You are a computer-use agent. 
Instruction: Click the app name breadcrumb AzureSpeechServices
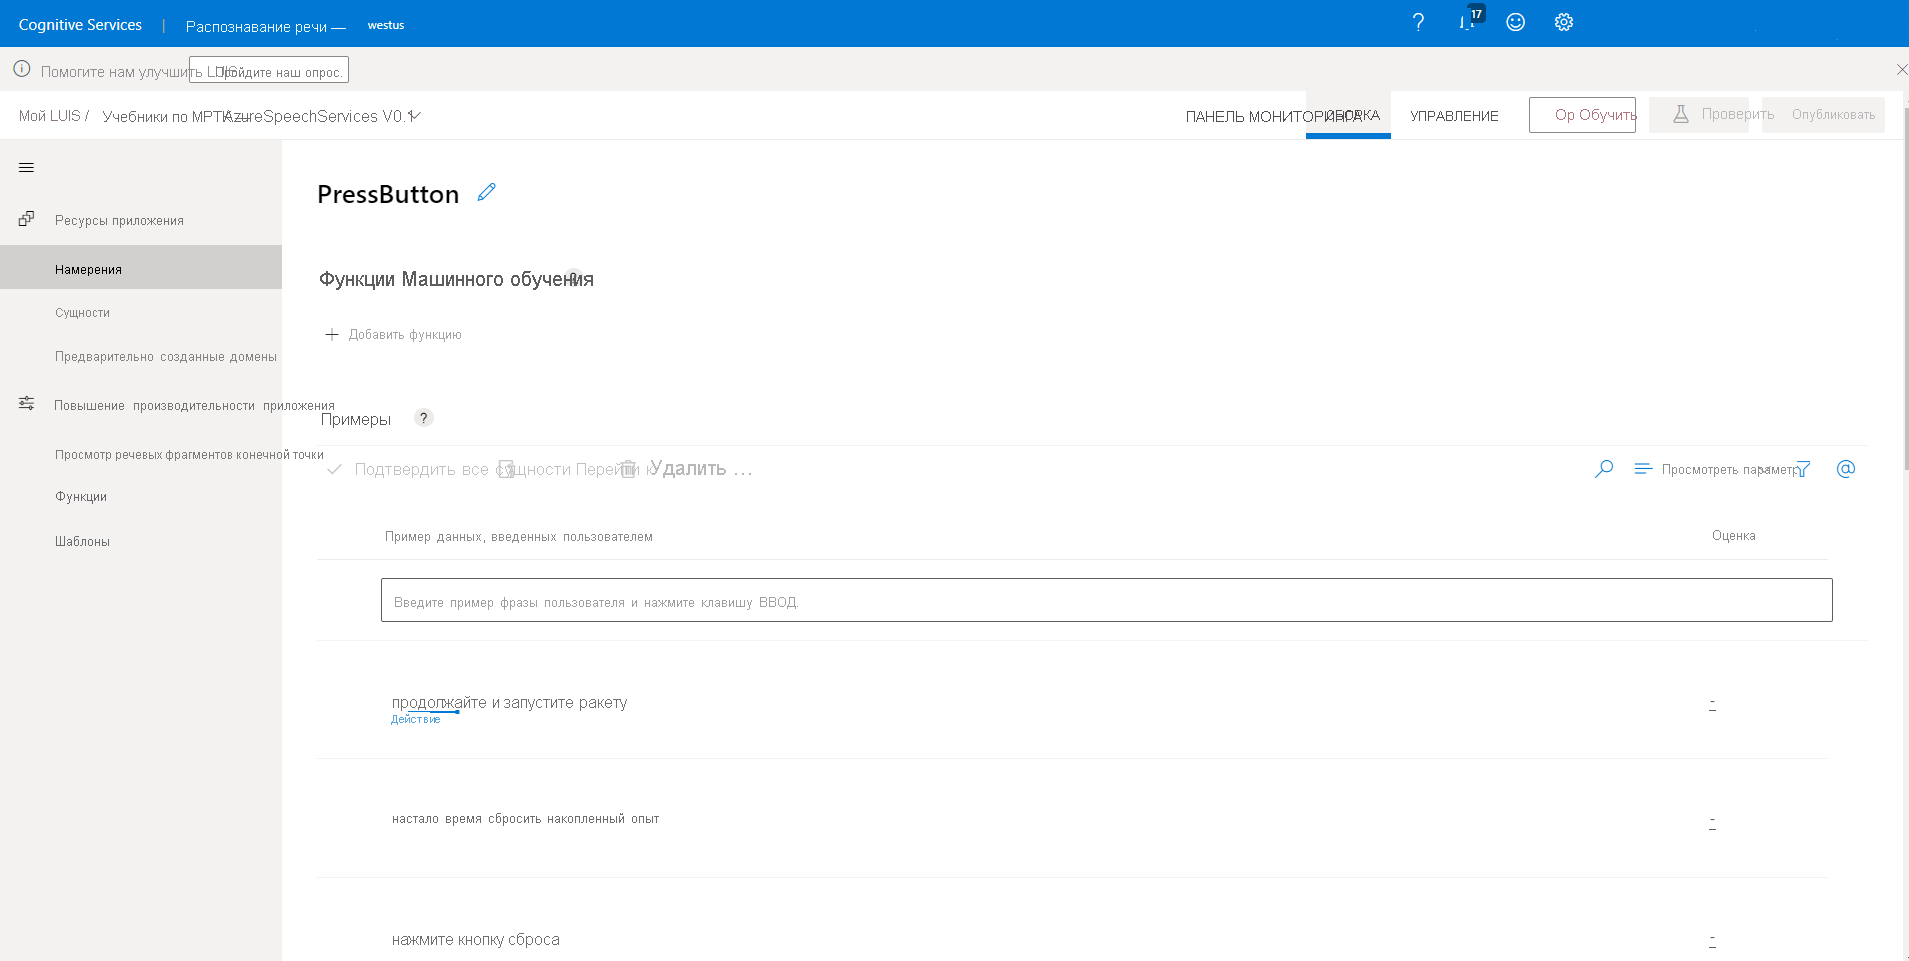301,116
